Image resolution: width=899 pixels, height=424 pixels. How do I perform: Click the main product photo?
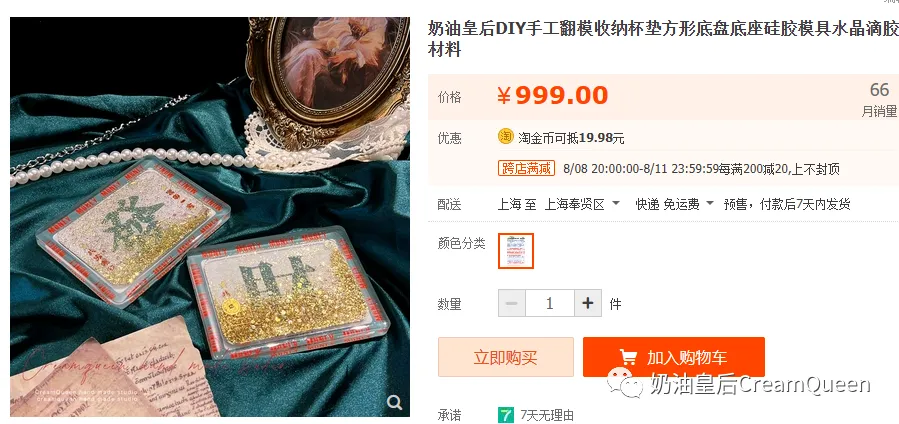coord(210,217)
